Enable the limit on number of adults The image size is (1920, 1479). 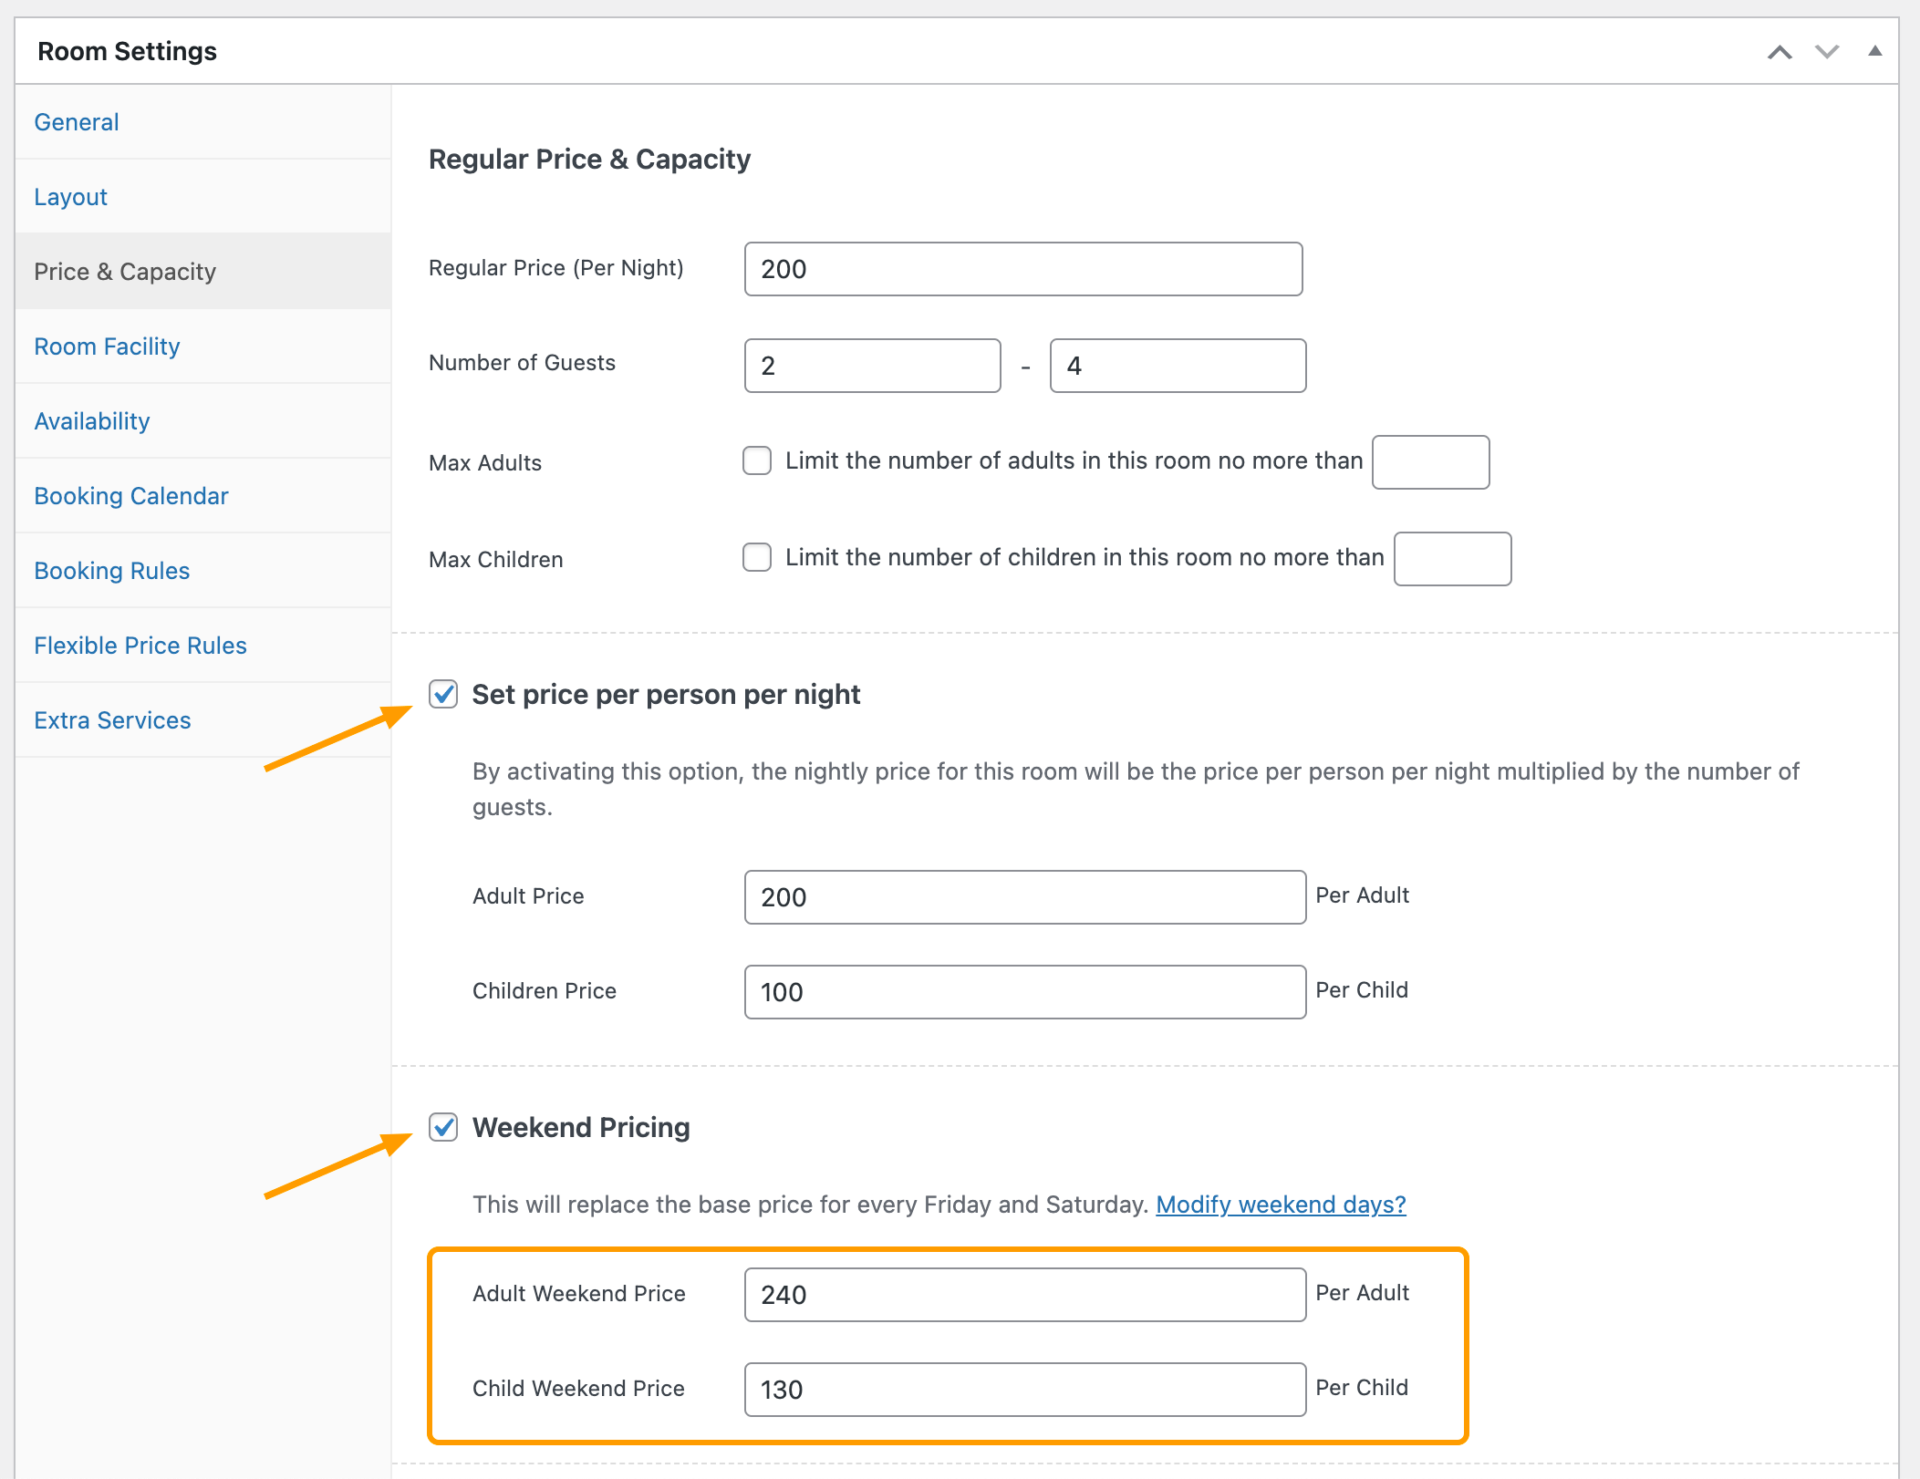757,460
